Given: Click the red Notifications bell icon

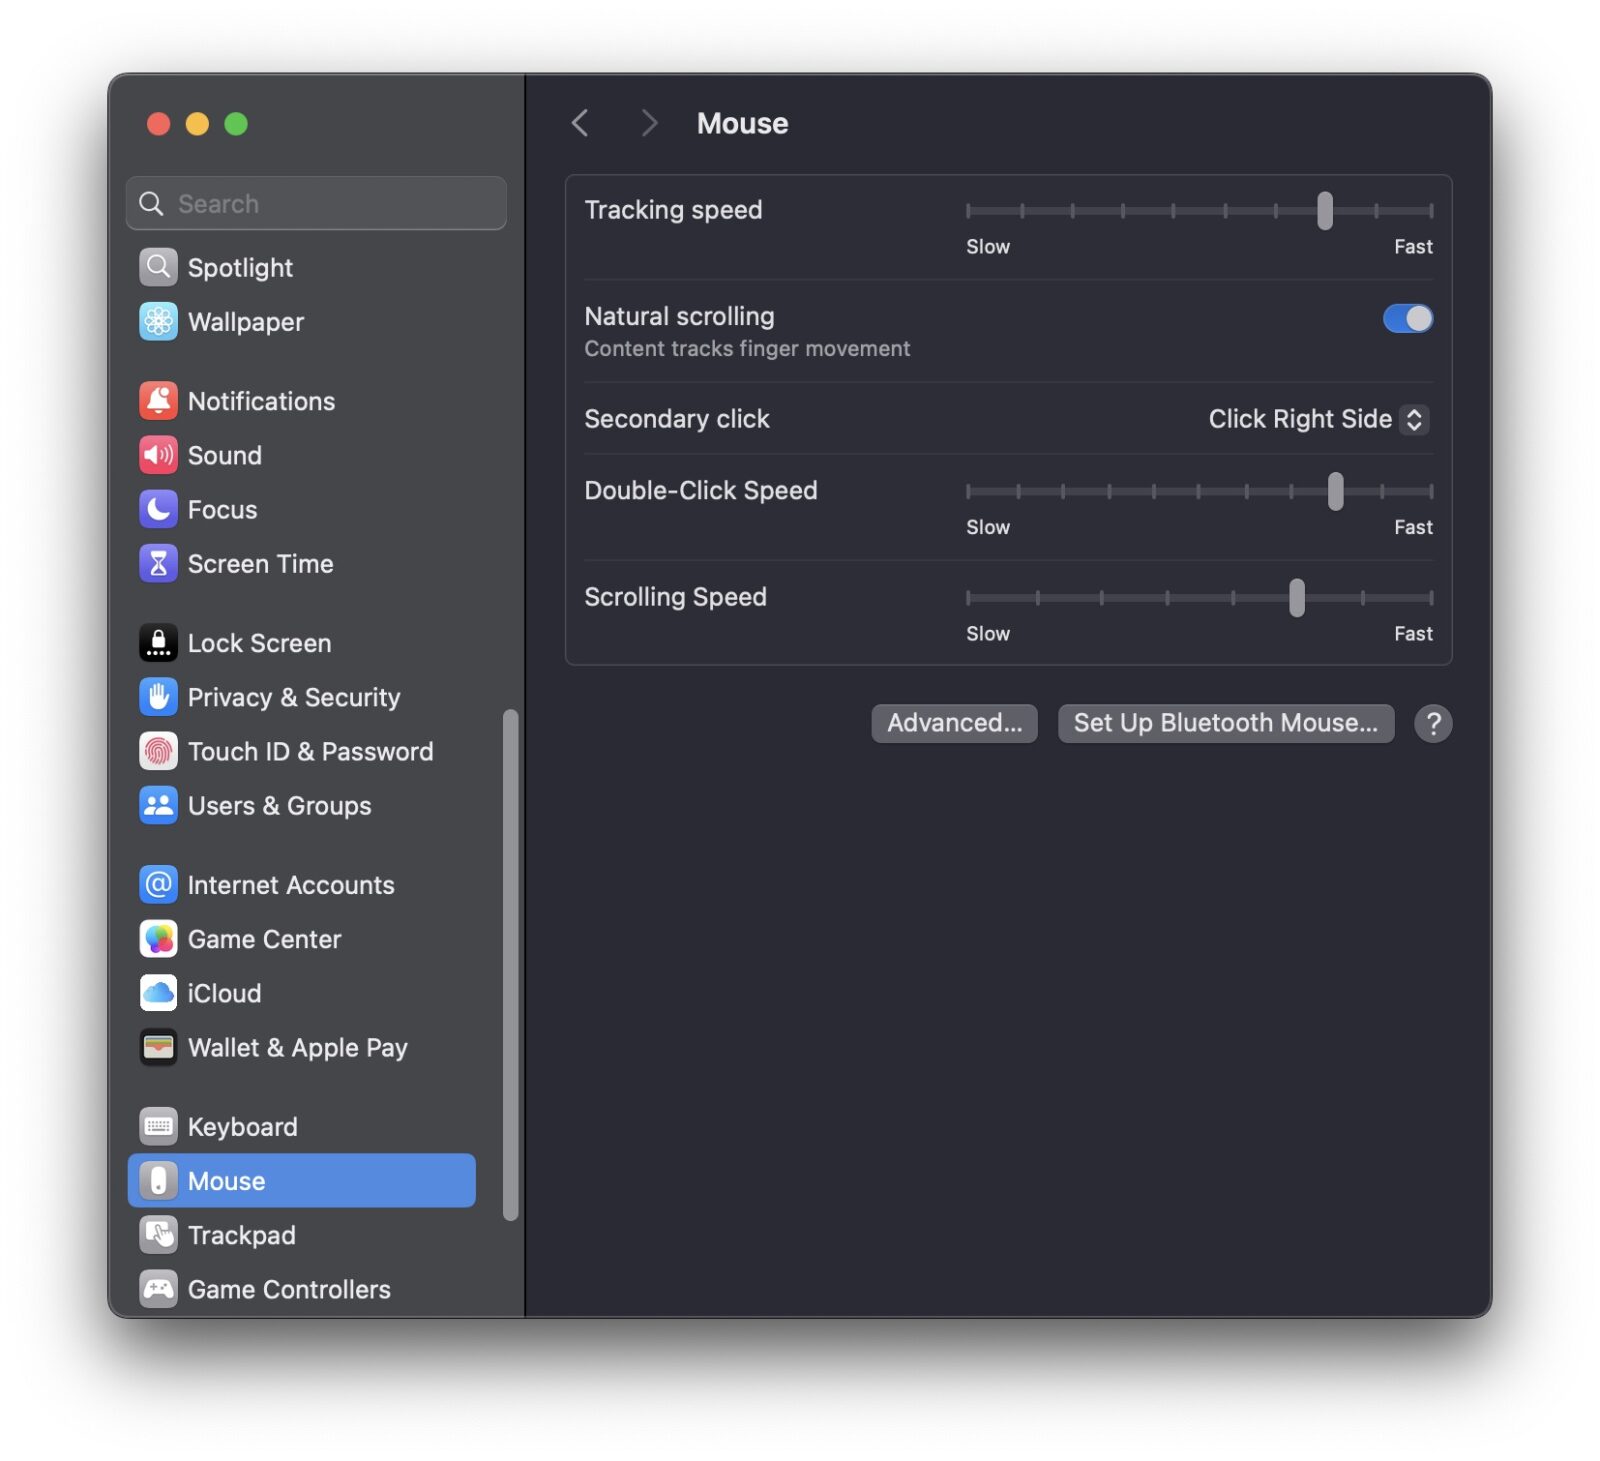Looking at the screenshot, I should pyautogui.click(x=158, y=401).
